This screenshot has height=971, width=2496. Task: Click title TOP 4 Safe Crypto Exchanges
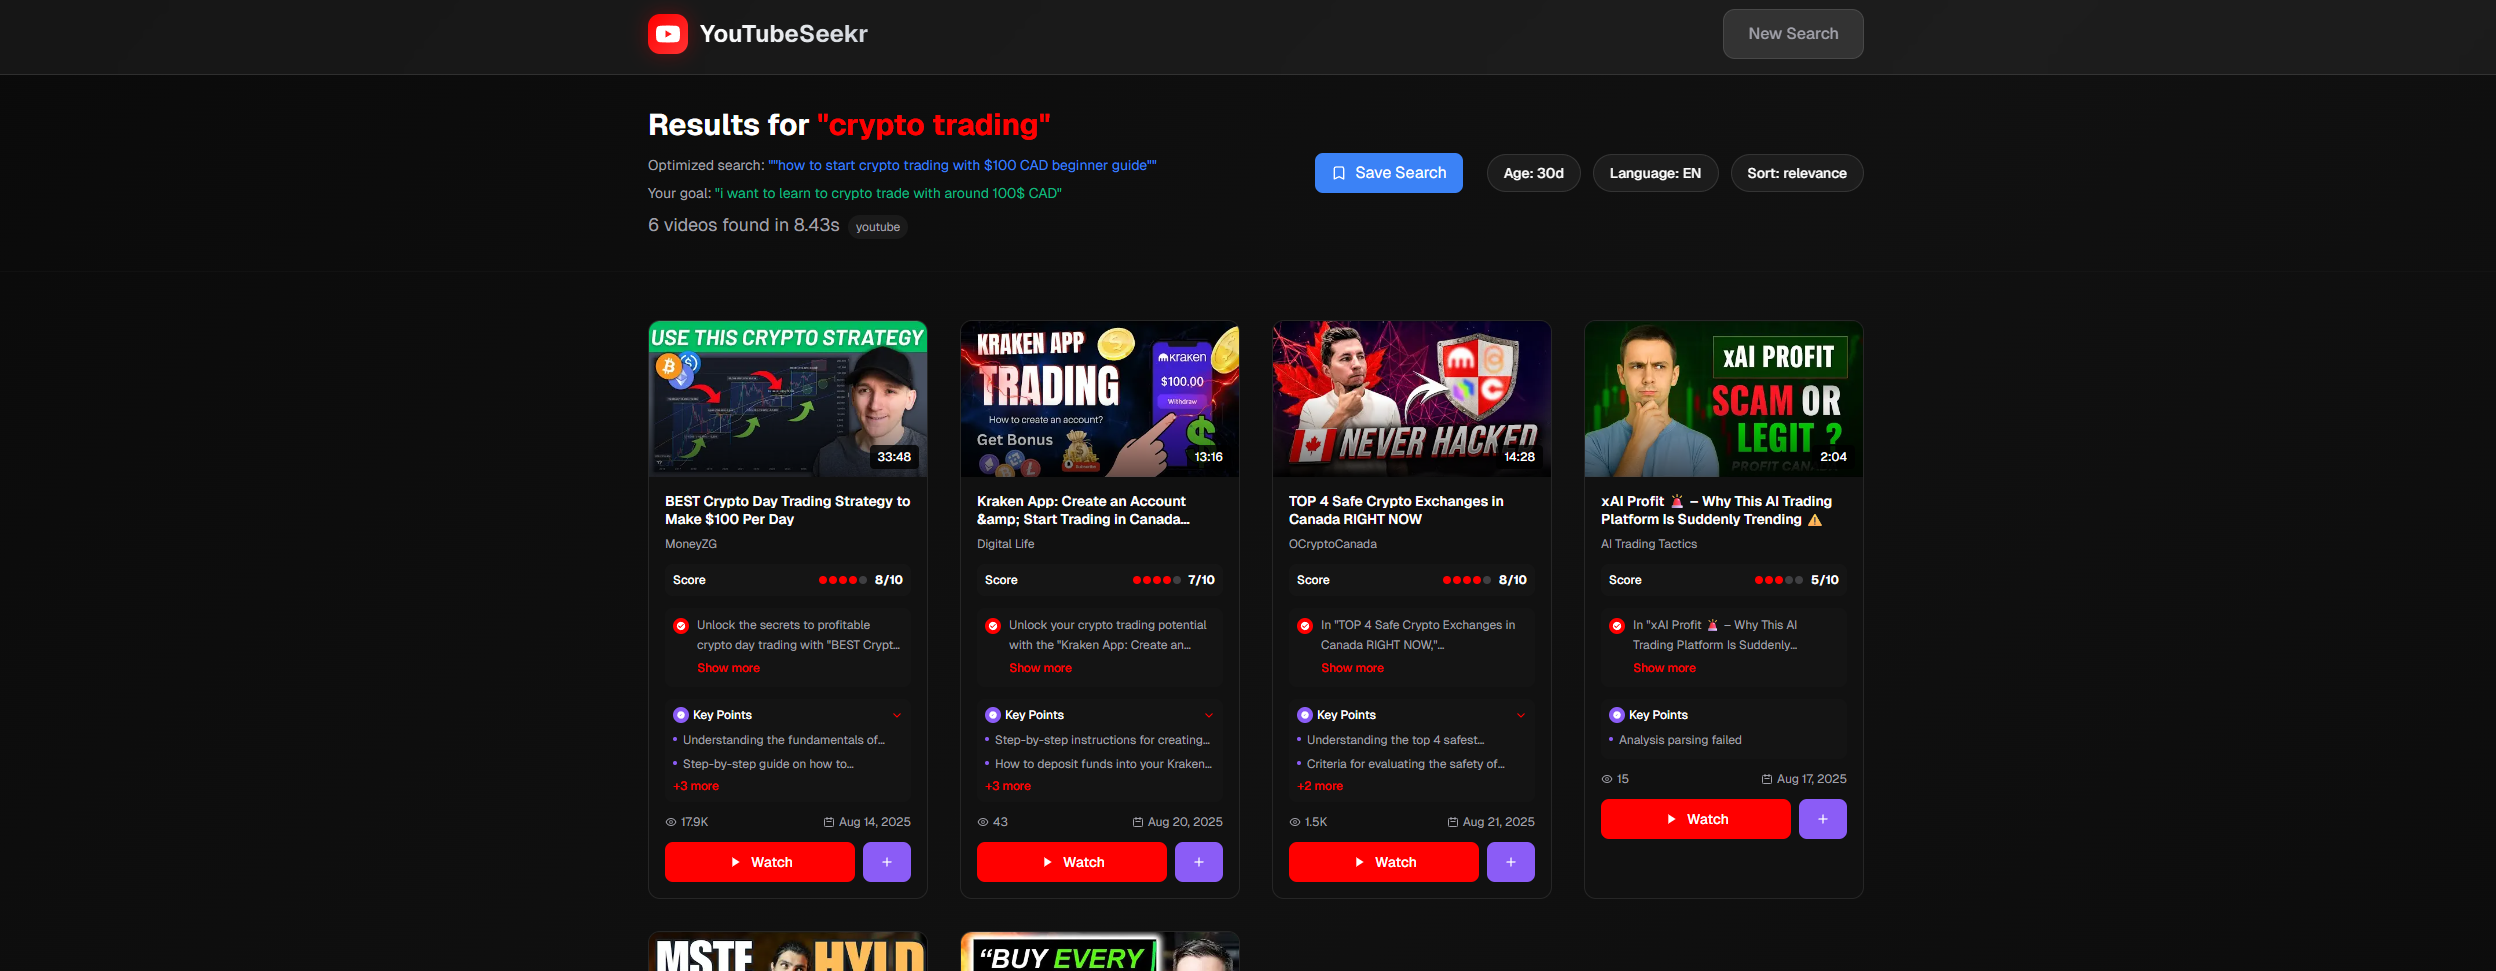(1396, 510)
